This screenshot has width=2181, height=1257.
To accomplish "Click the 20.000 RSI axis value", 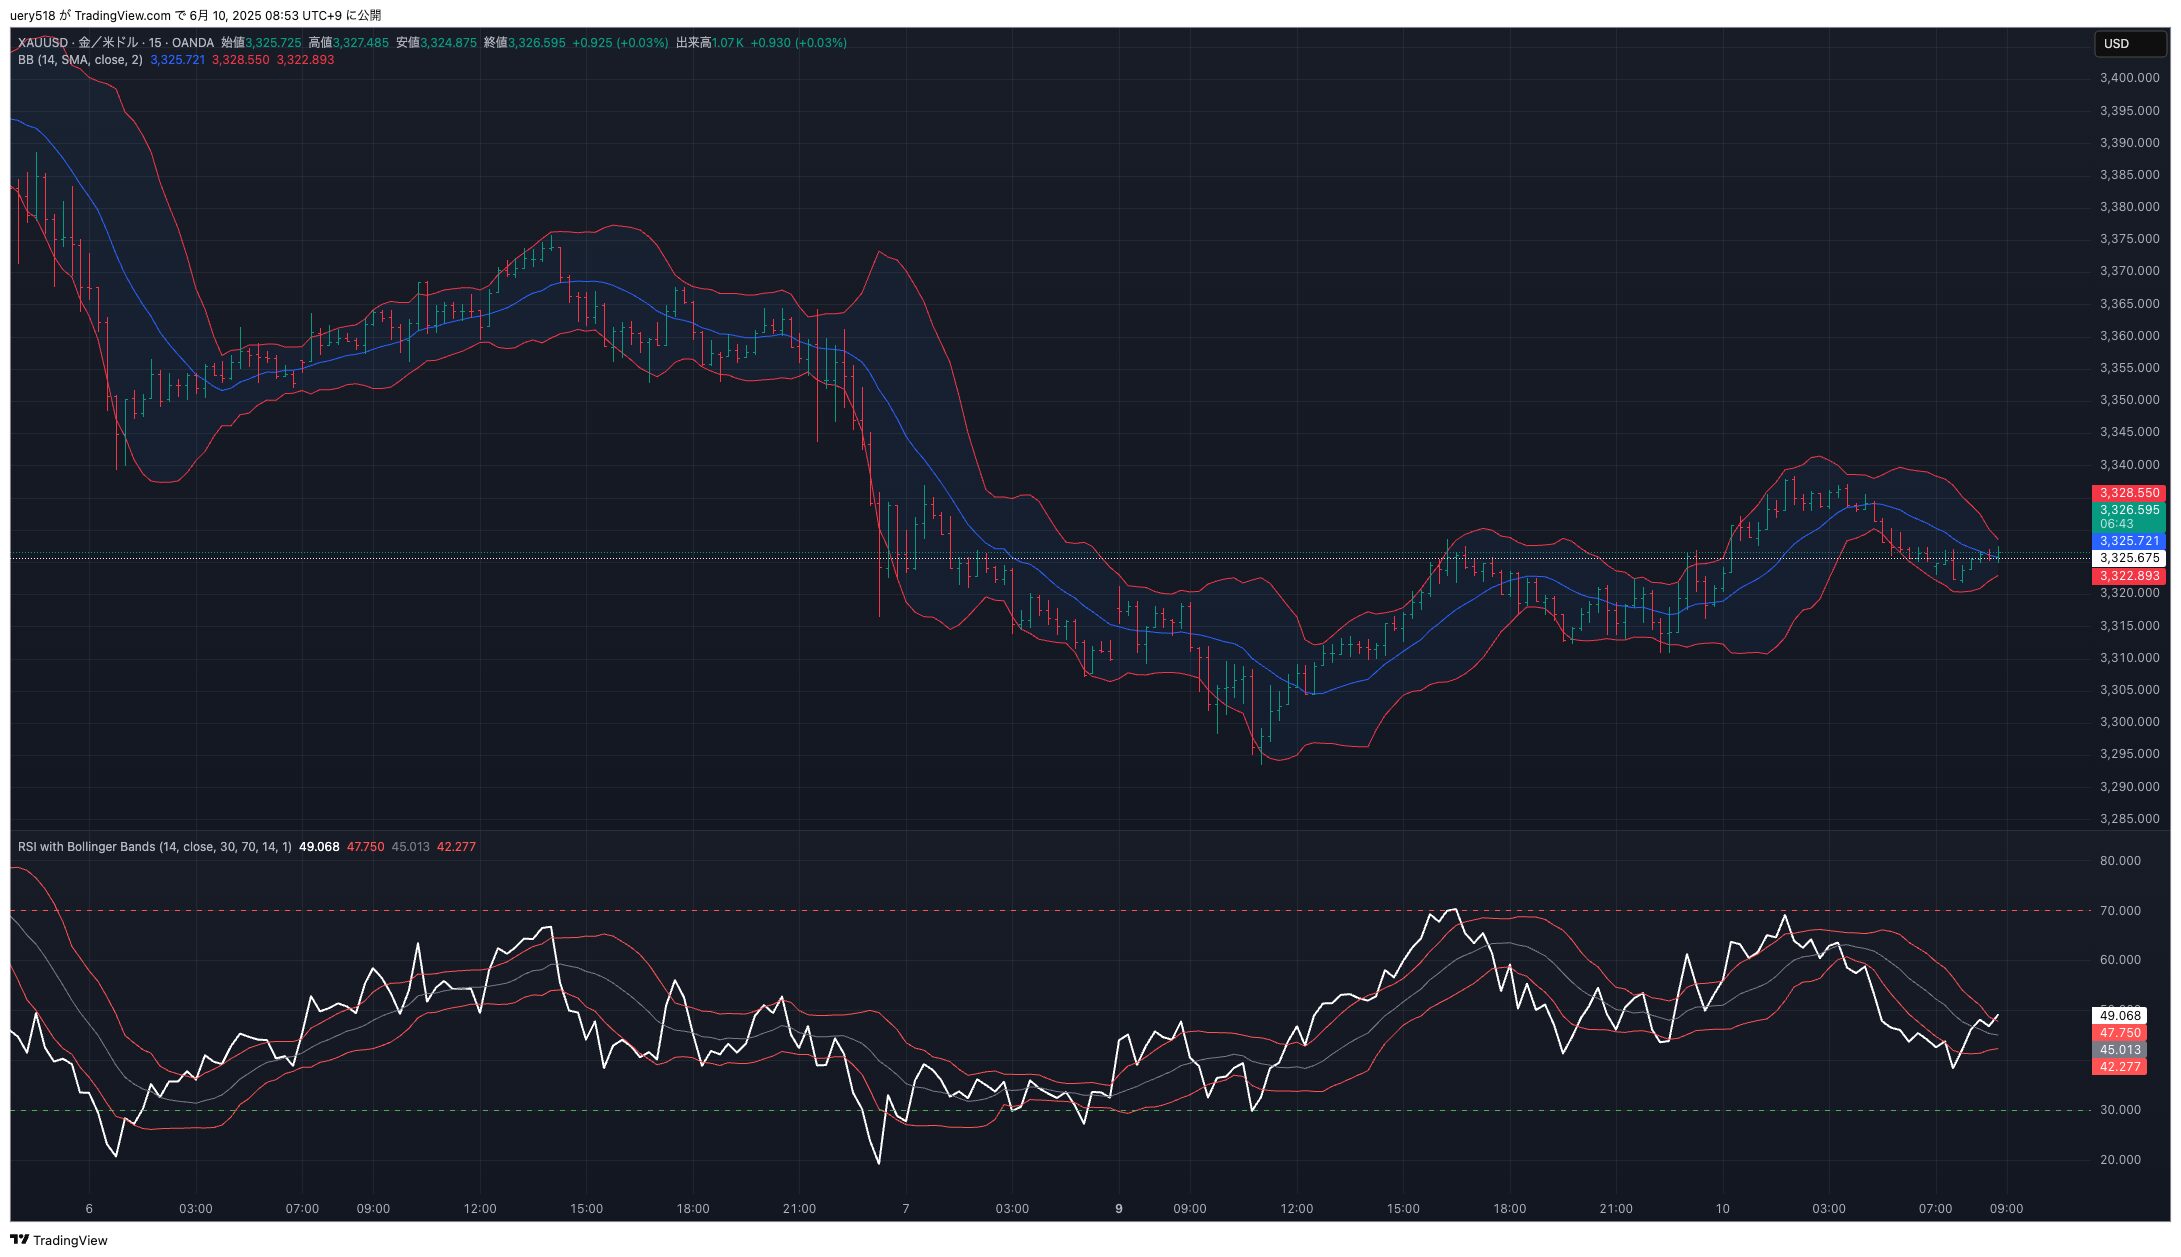I will [x=2120, y=1160].
